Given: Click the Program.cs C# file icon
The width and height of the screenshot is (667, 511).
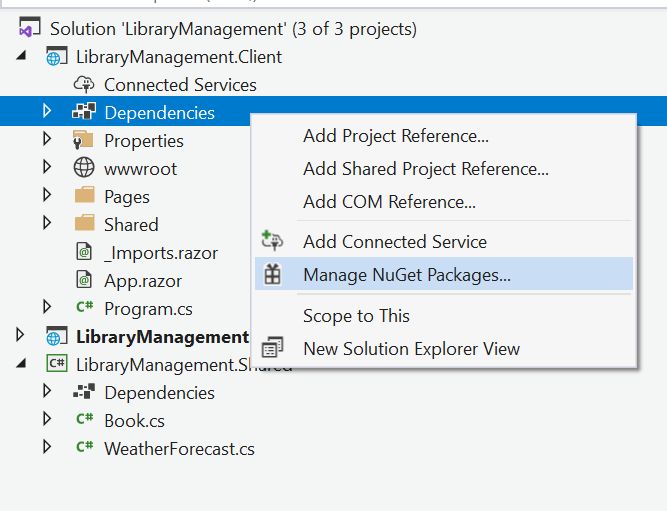Looking at the screenshot, I should (x=84, y=308).
